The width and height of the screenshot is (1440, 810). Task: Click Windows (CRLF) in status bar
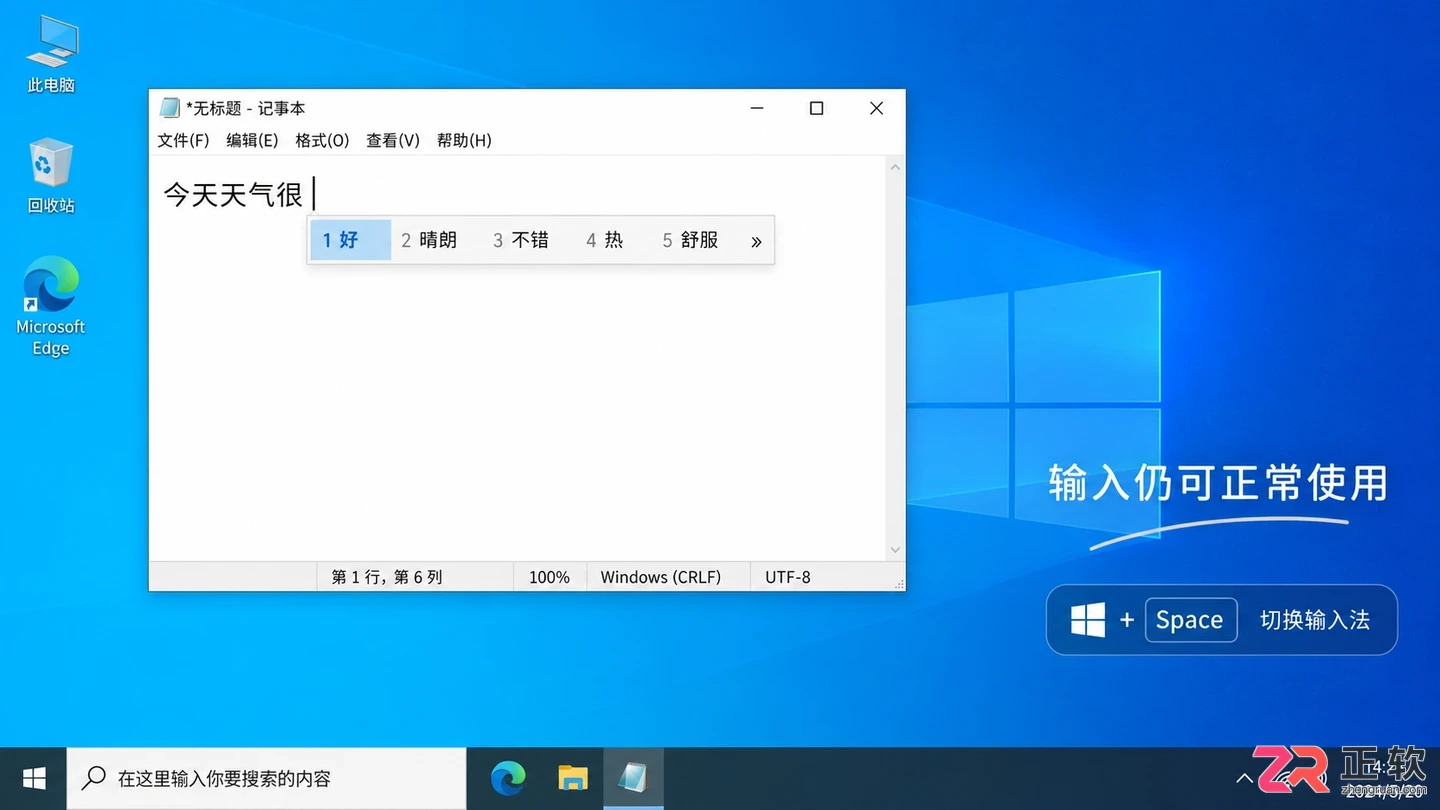point(661,577)
